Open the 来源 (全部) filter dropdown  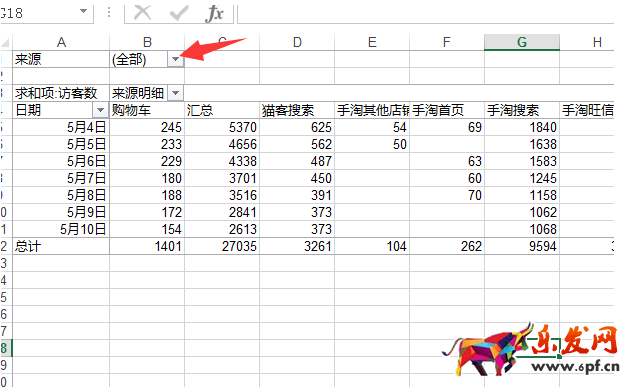click(175, 59)
